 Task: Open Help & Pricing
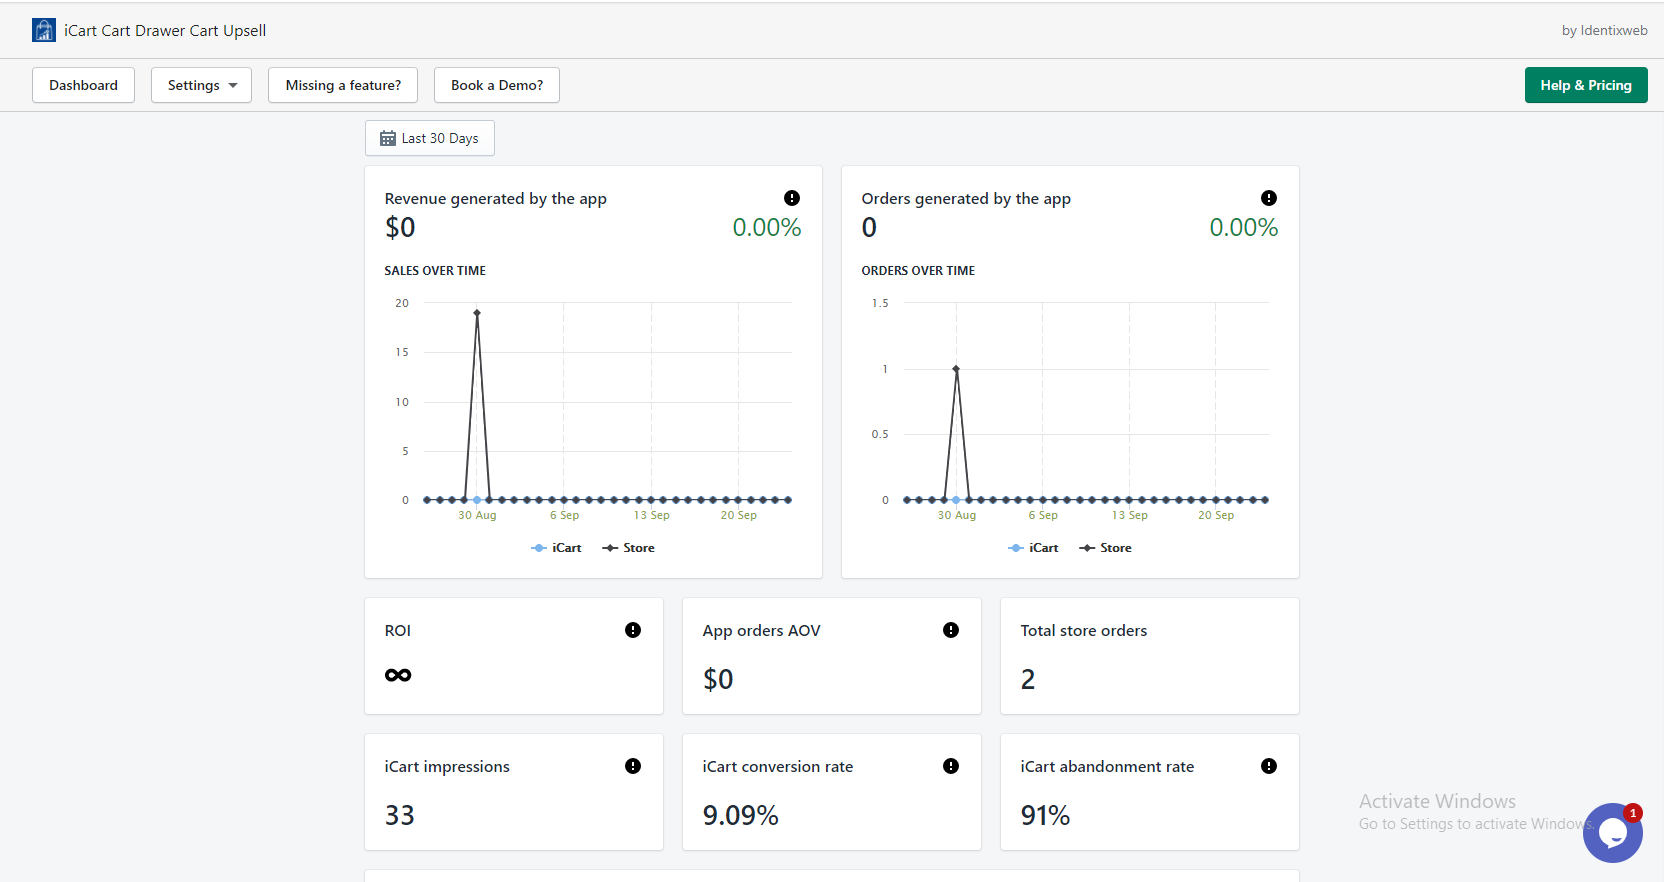(1586, 85)
